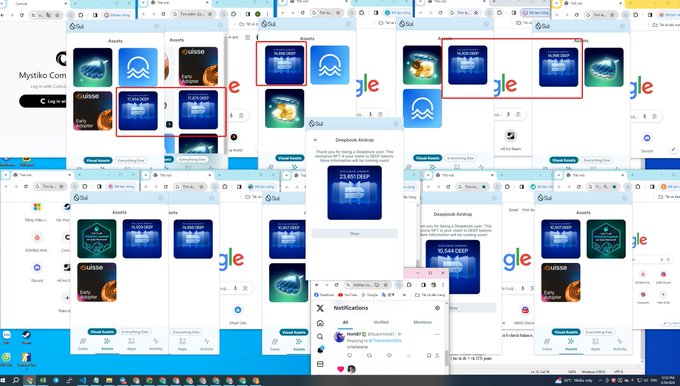Open Visual Studio Code from the taskbar
Image resolution: width=680 pixels, height=386 pixels.
point(82,380)
